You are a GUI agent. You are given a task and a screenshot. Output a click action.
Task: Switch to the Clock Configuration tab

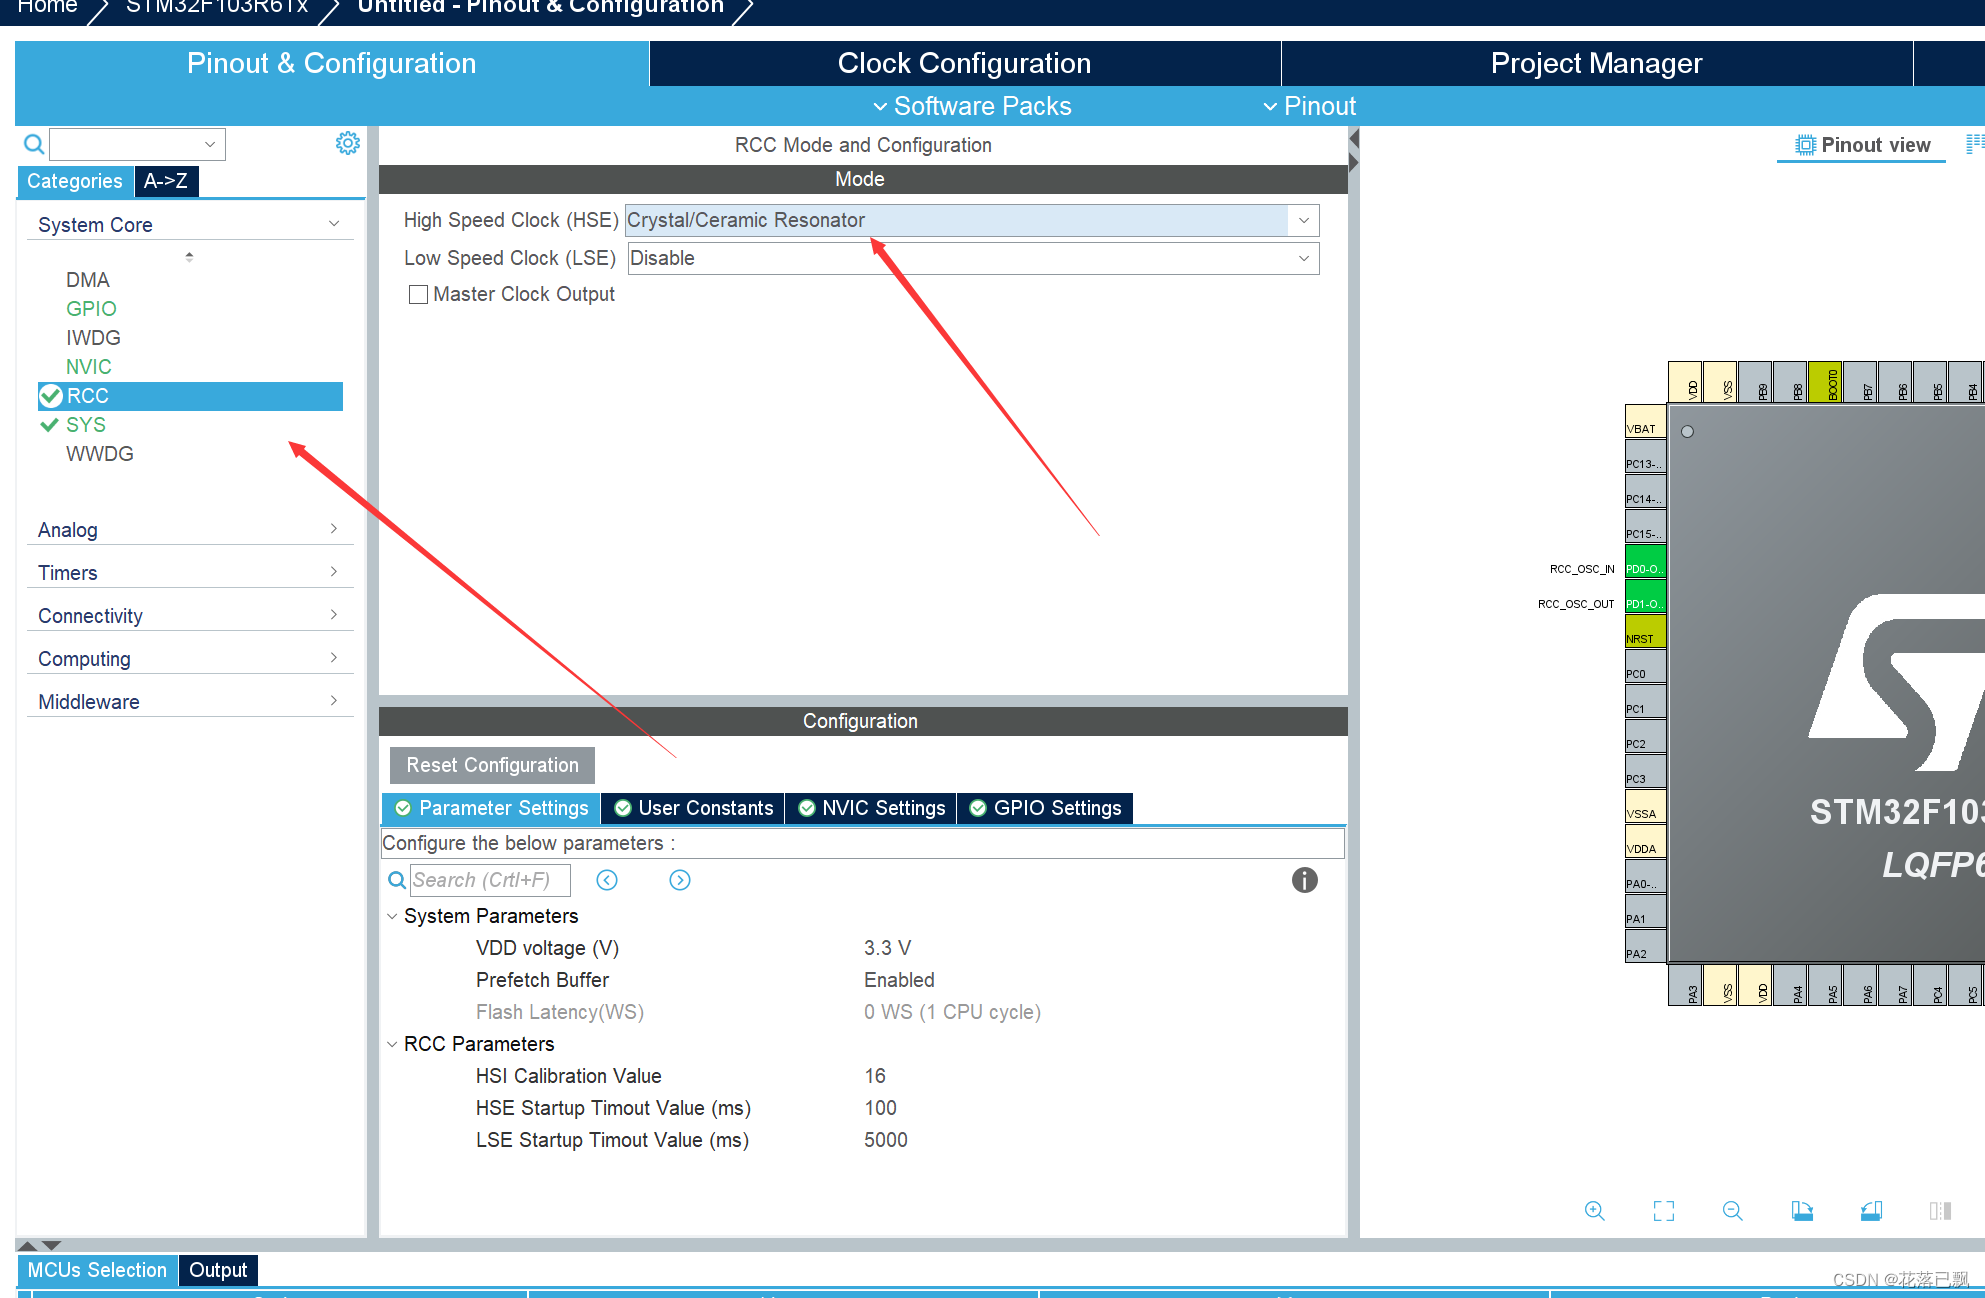(x=964, y=63)
